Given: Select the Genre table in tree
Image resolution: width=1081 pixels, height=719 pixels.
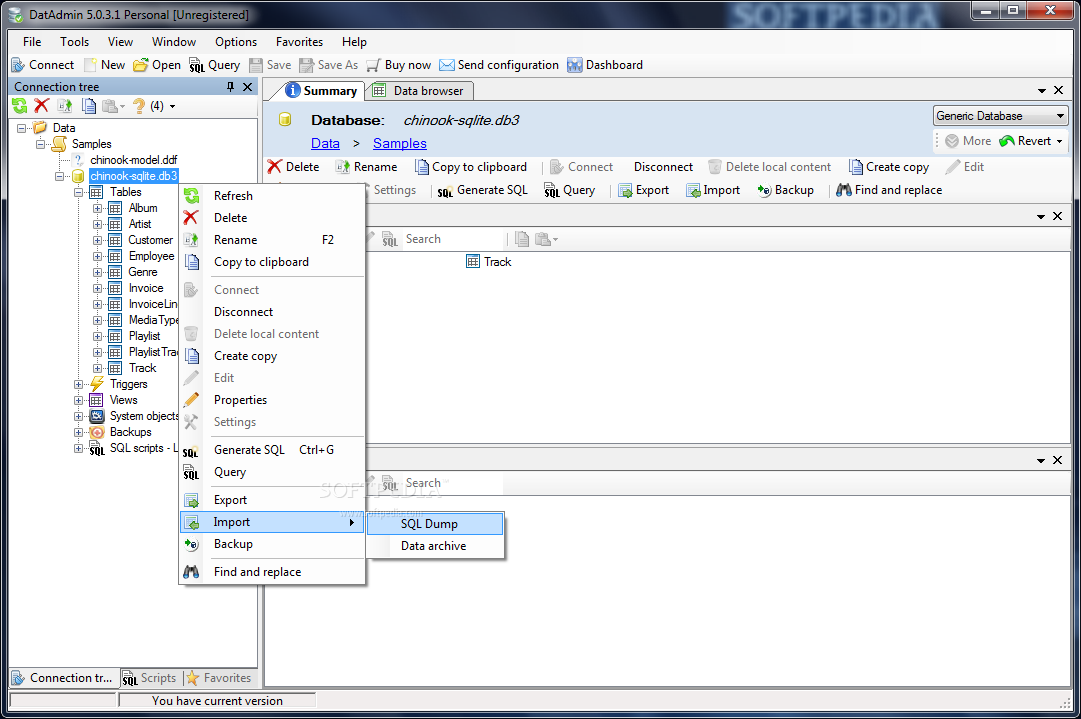Looking at the screenshot, I should (x=143, y=272).
